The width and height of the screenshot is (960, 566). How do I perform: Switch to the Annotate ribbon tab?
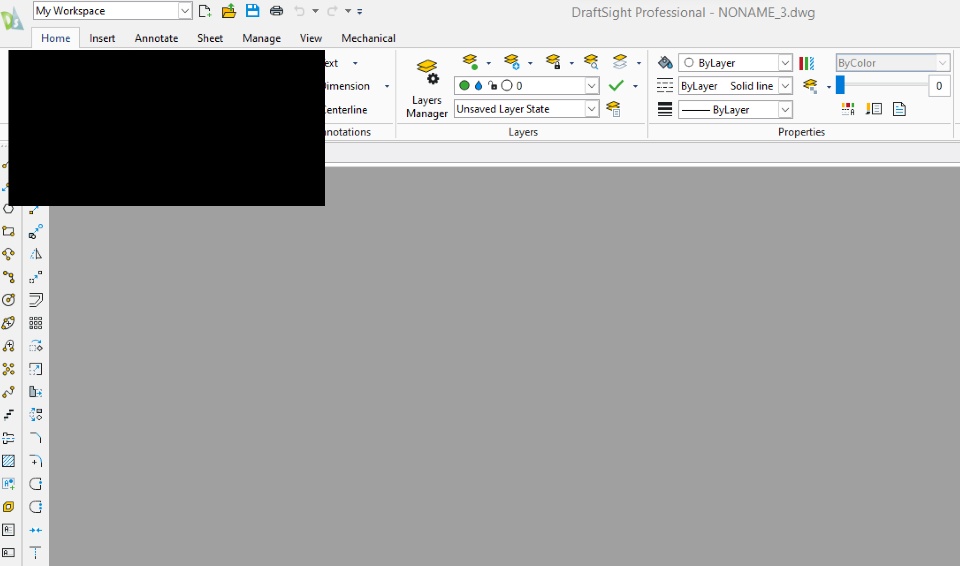coord(156,38)
